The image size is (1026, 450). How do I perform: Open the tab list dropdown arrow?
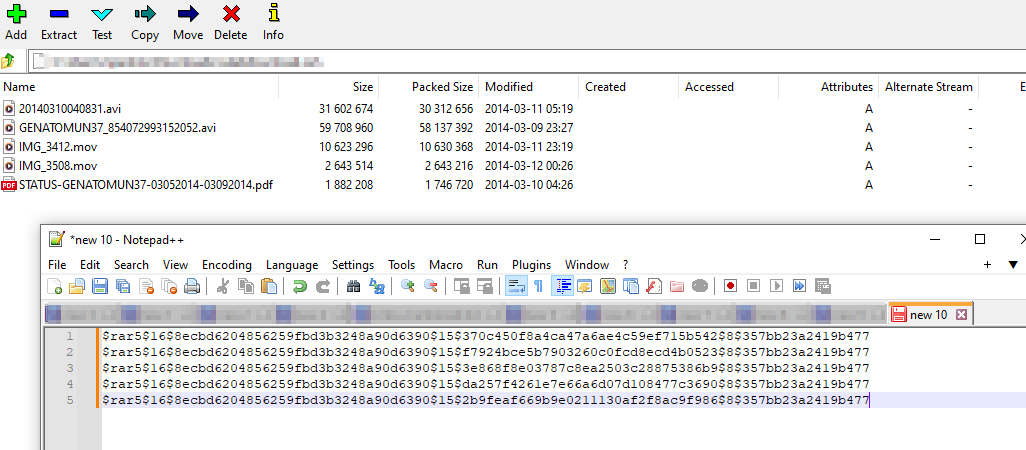click(x=1013, y=264)
